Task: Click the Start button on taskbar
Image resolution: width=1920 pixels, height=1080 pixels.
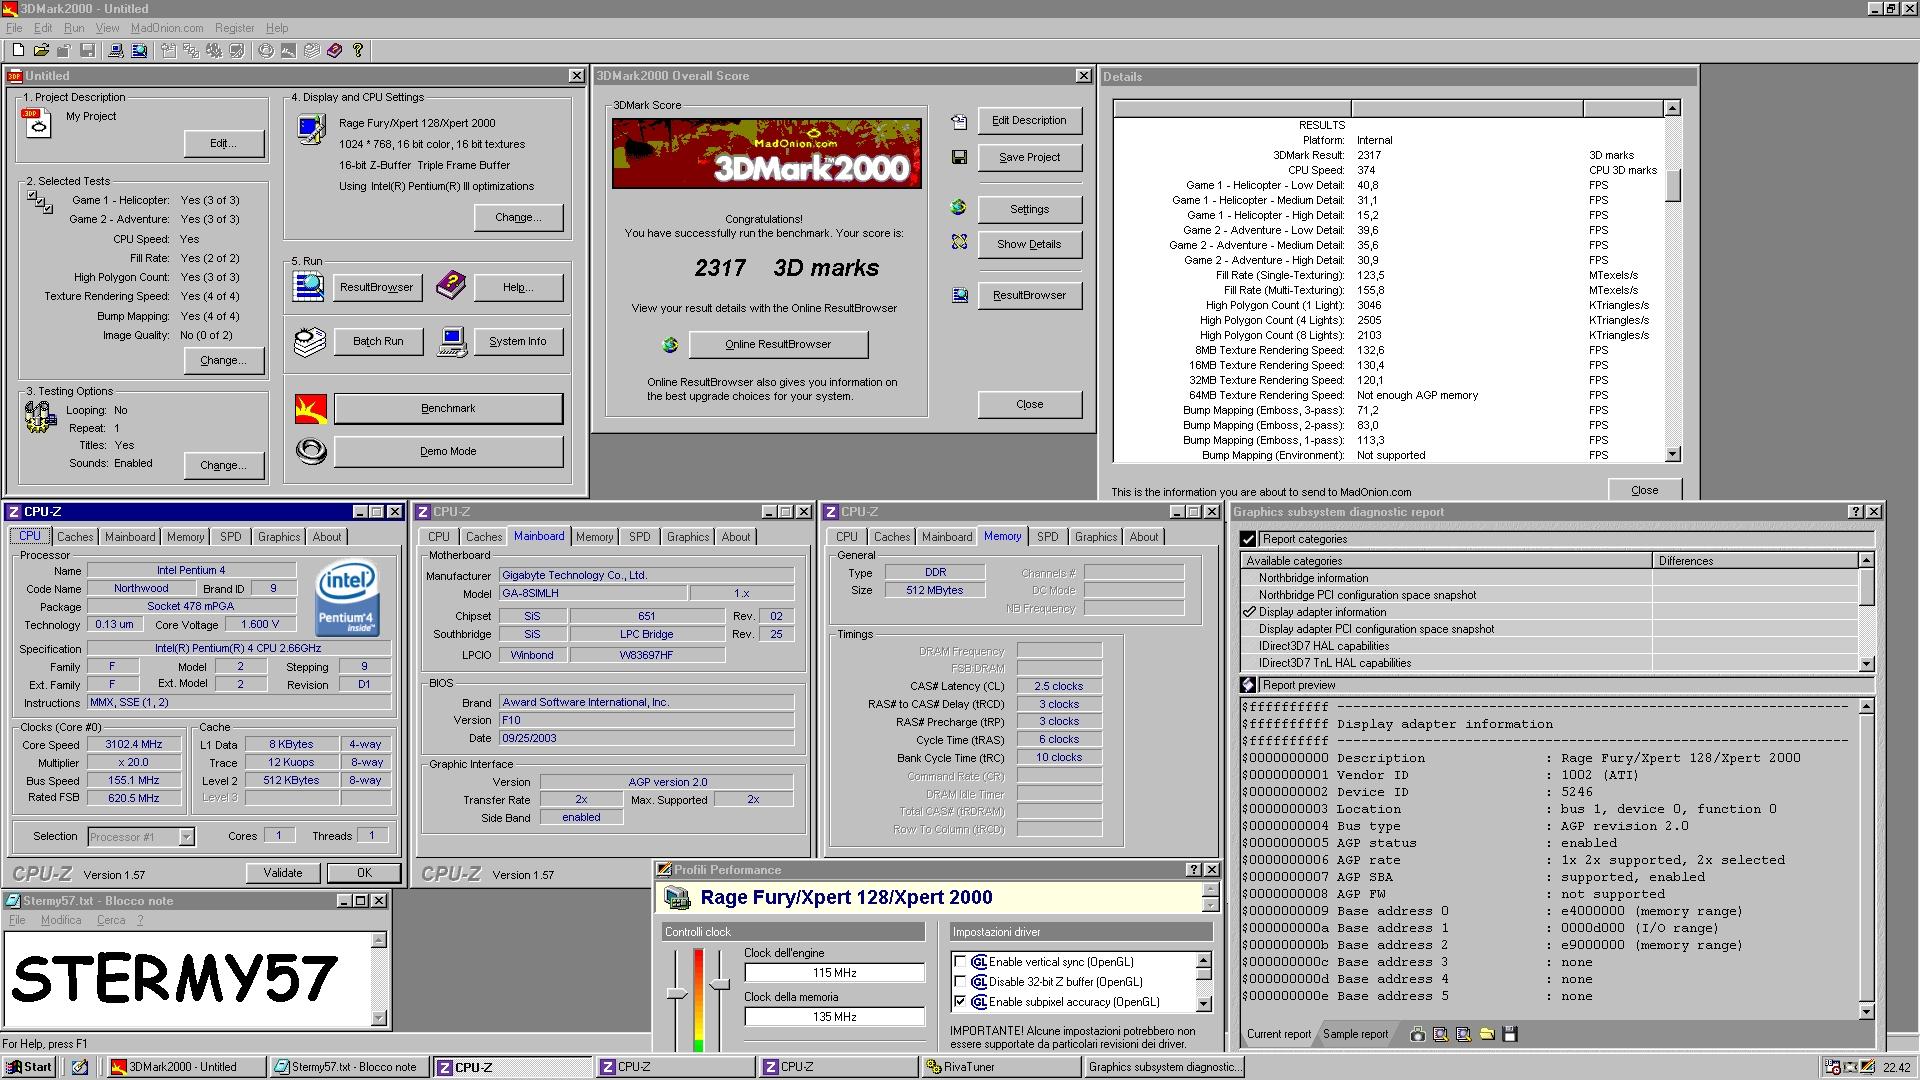Action: pos(28,1067)
